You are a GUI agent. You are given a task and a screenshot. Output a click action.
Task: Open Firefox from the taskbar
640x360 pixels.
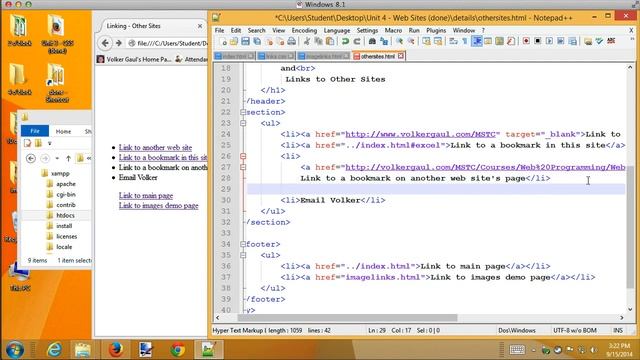pyautogui.click(x=116, y=349)
